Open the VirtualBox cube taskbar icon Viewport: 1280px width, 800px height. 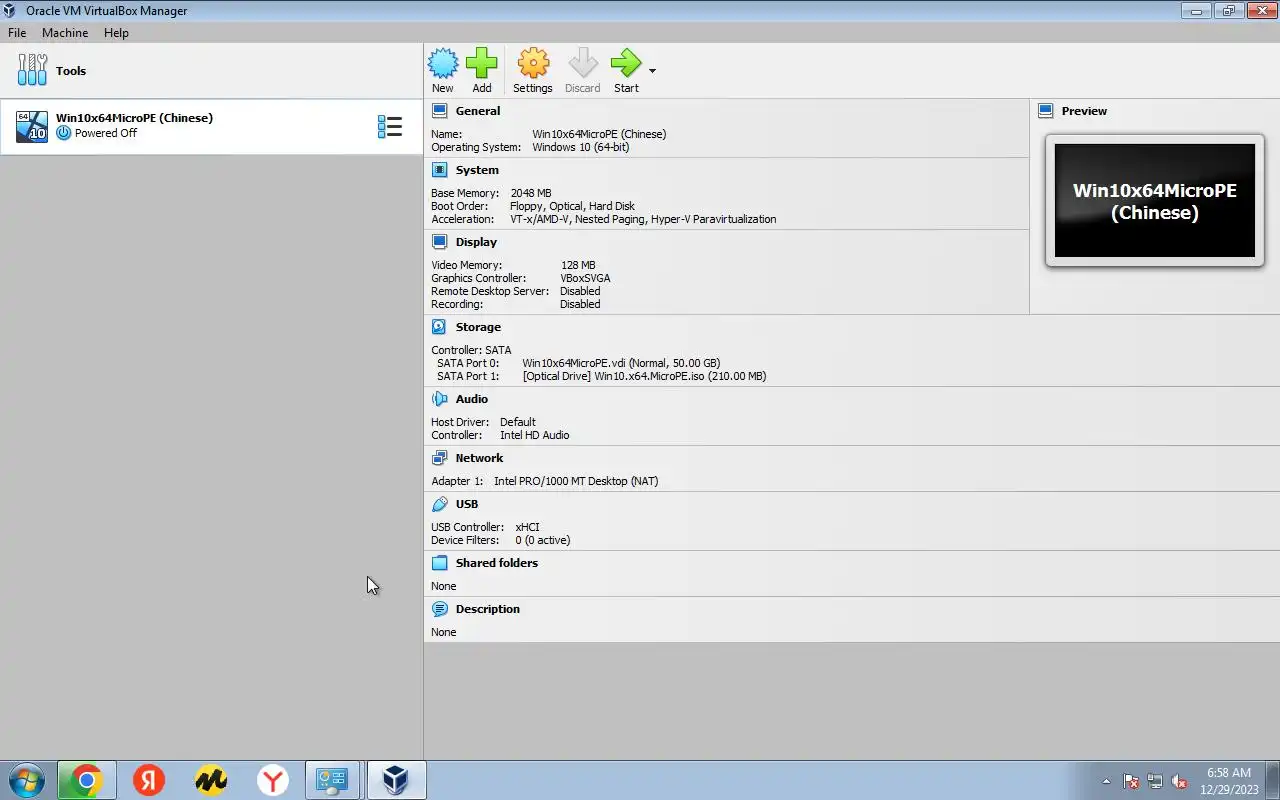pyautogui.click(x=396, y=780)
